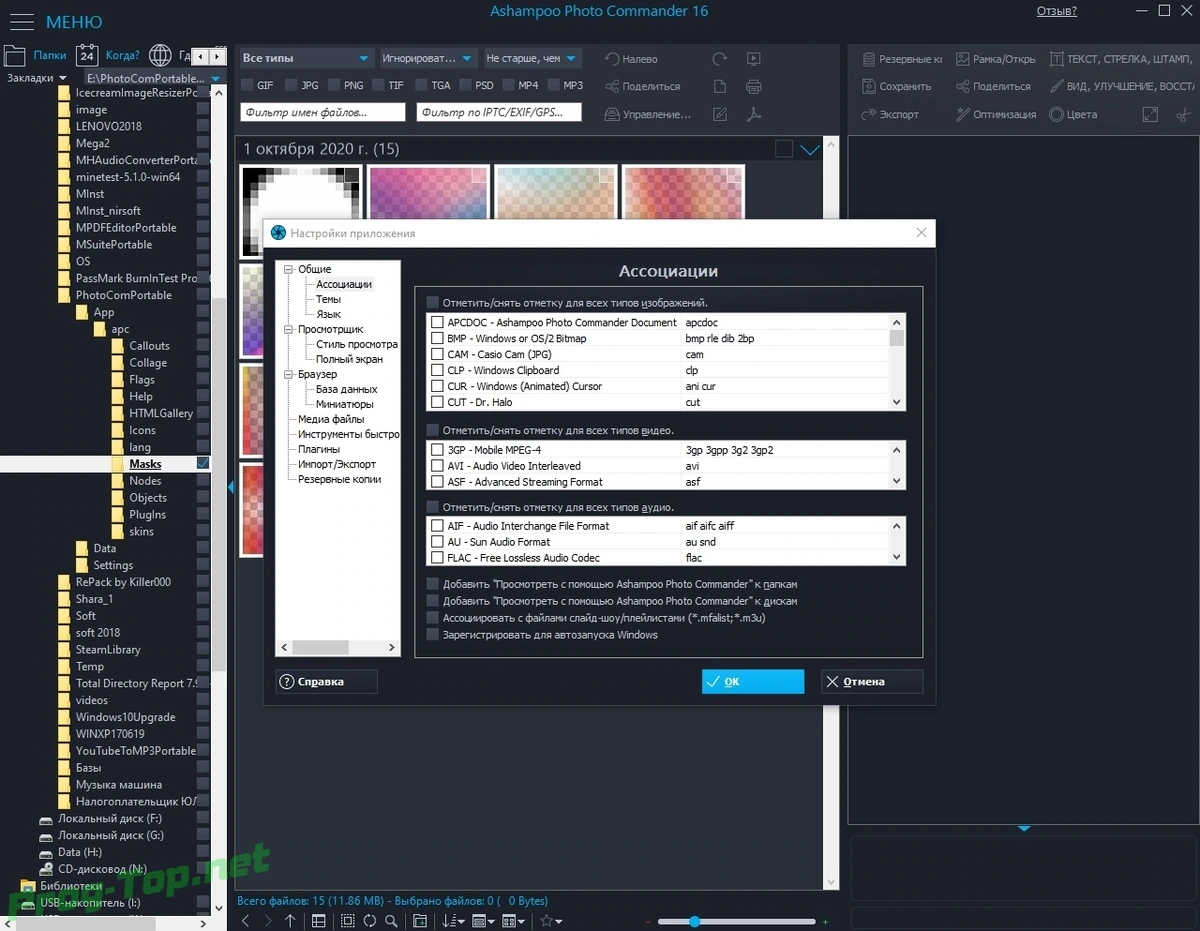Click Сохранить in the right panel

(x=896, y=87)
